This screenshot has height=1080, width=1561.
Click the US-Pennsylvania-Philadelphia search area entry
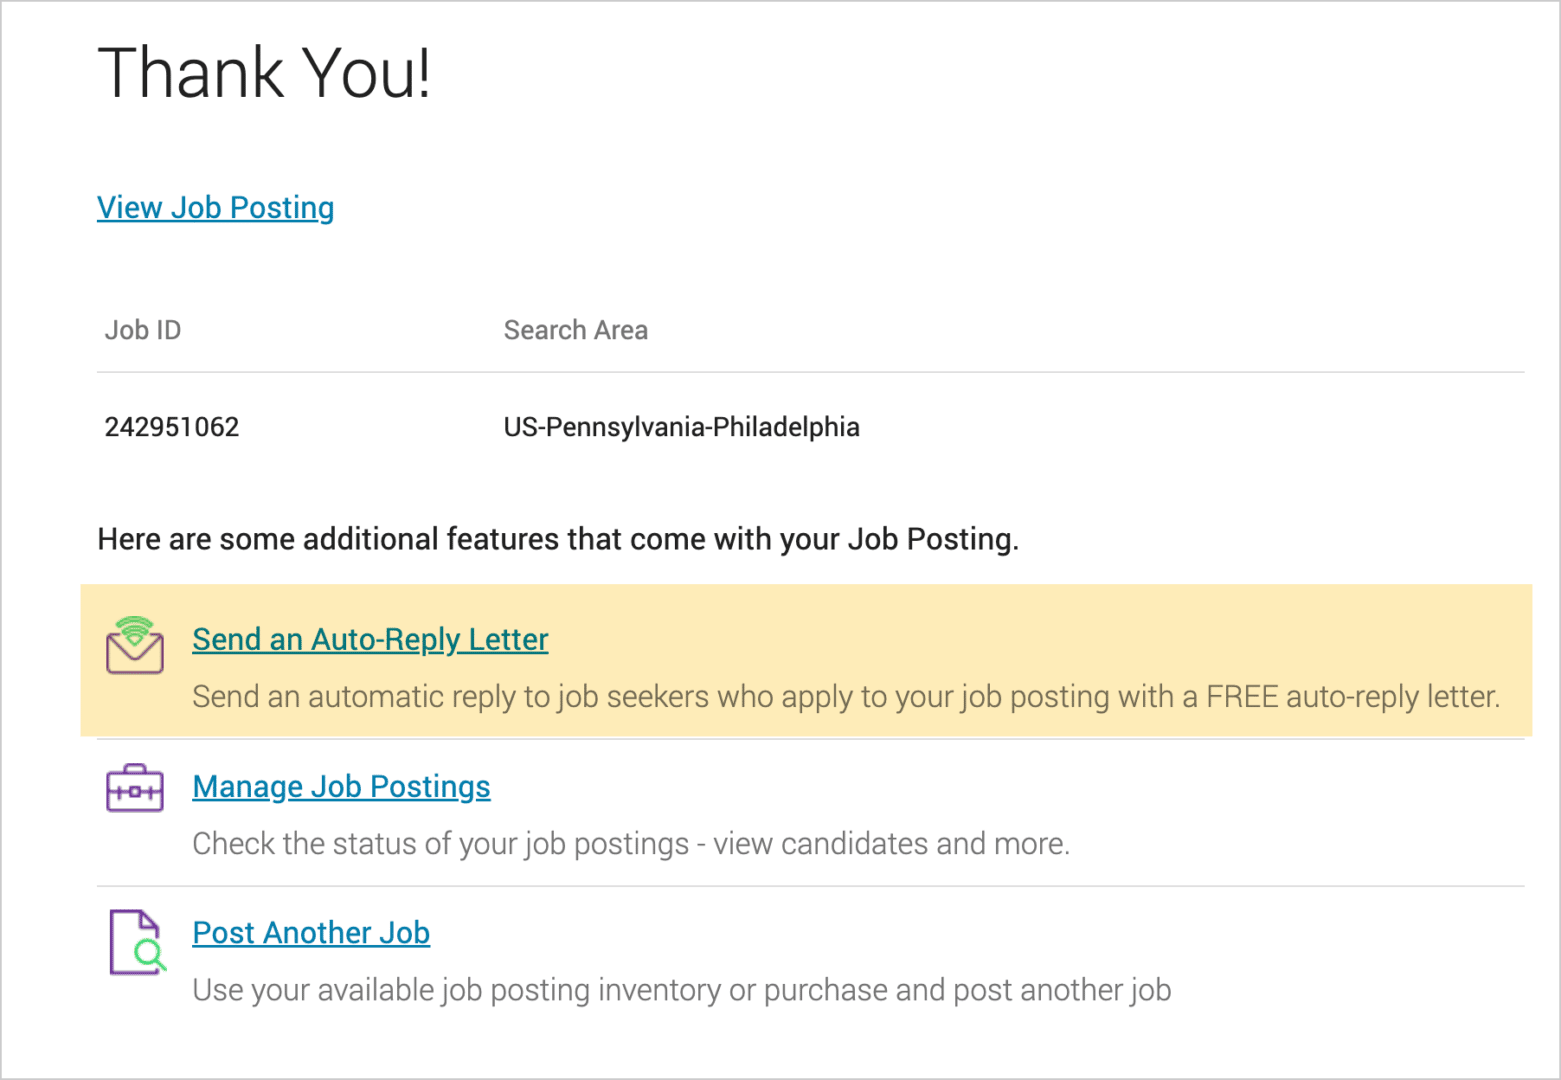click(x=681, y=427)
